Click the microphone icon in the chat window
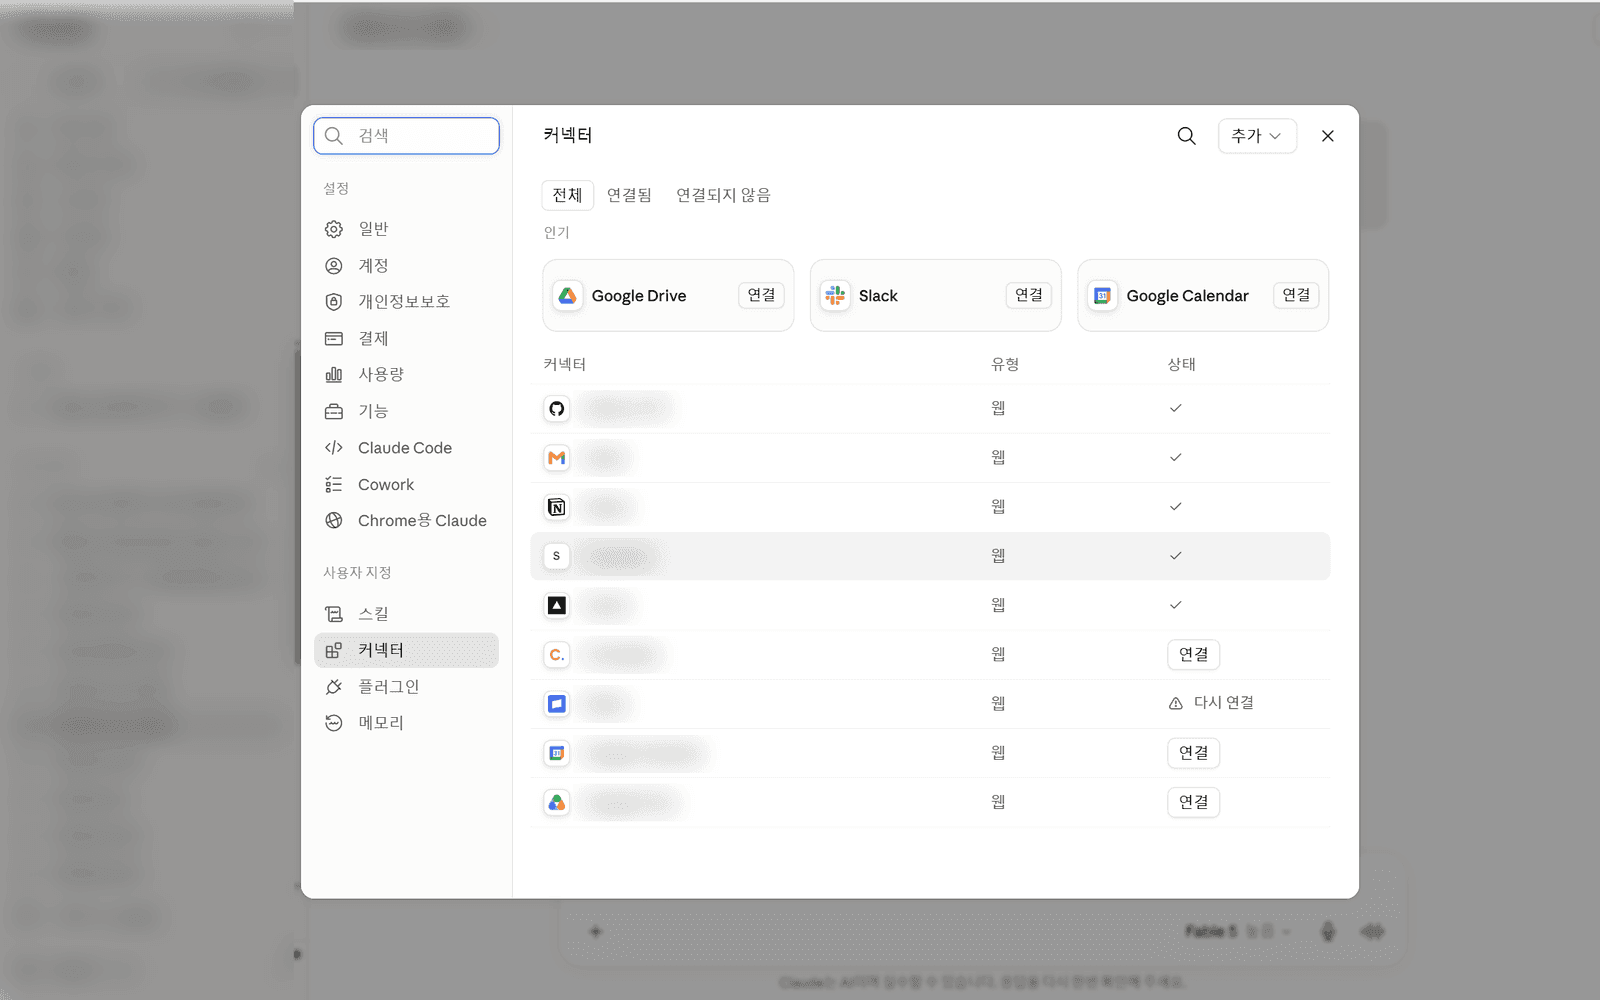Viewport: 1600px width, 1000px height. 1328,931
